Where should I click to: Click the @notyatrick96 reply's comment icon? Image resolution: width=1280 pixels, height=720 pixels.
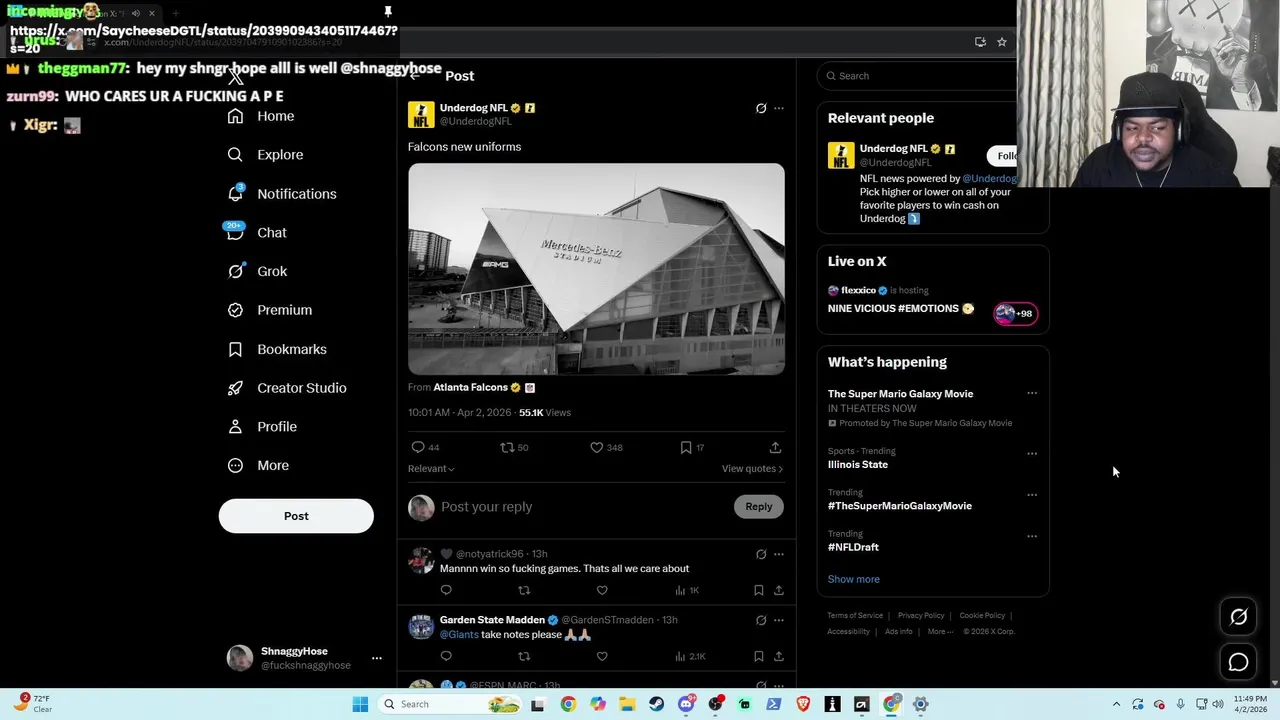pos(446,590)
